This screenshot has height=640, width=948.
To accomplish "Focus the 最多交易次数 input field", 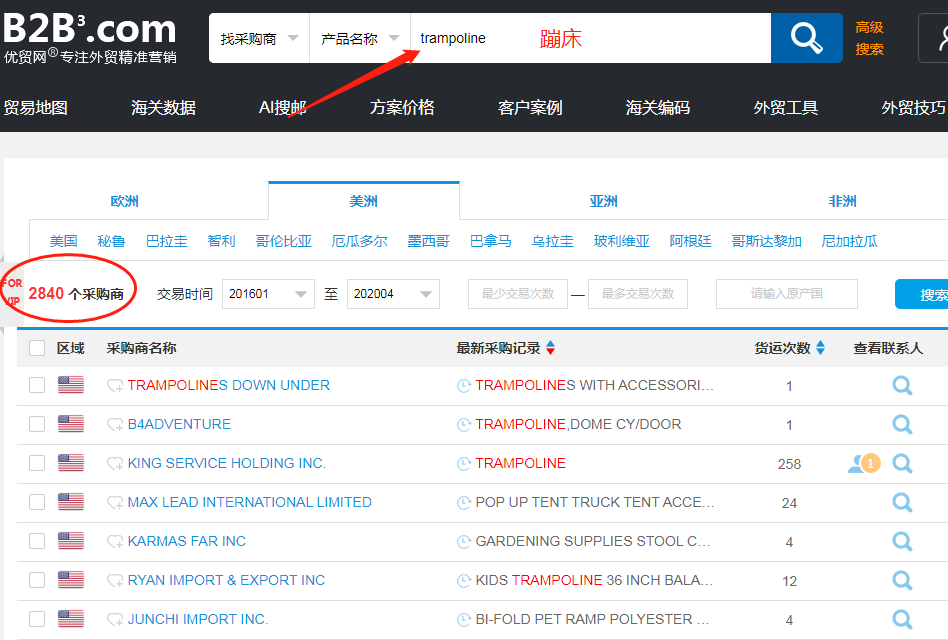I will tap(638, 294).
